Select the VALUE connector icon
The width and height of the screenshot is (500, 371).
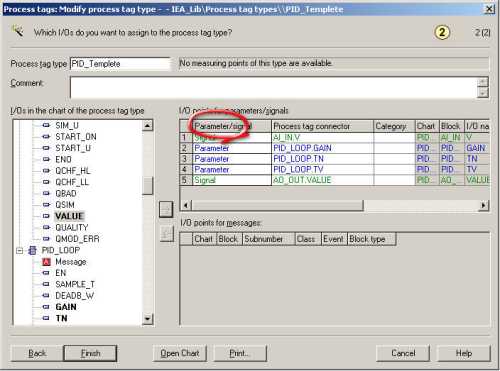[x=46, y=216]
